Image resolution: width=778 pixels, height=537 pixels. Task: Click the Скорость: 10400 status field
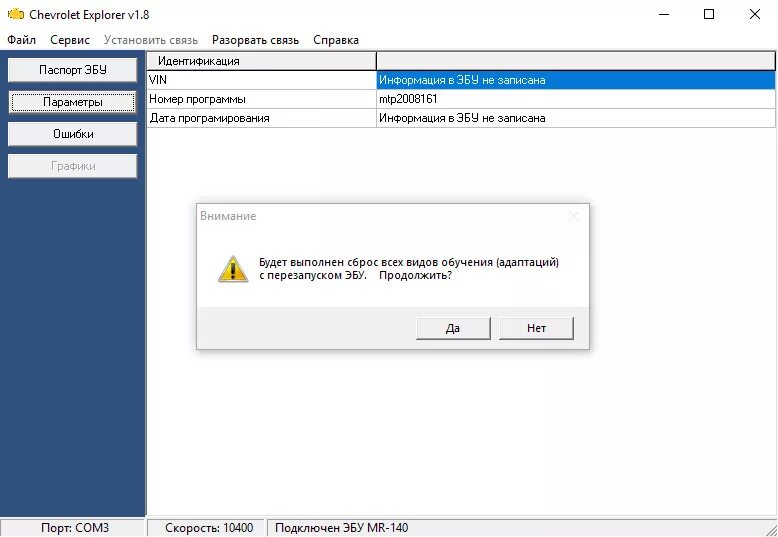click(206, 528)
